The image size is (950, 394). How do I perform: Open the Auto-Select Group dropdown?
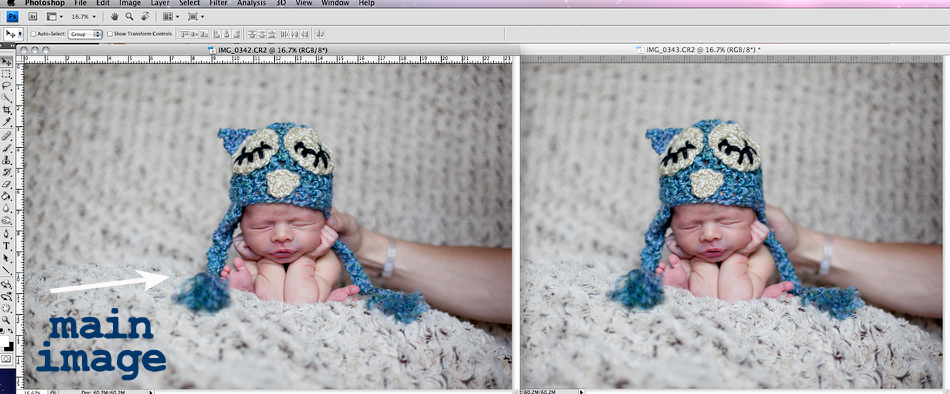coord(85,34)
